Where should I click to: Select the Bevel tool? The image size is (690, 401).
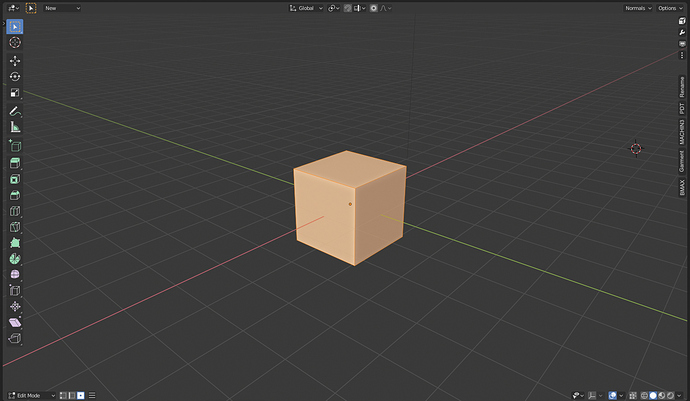pos(15,195)
